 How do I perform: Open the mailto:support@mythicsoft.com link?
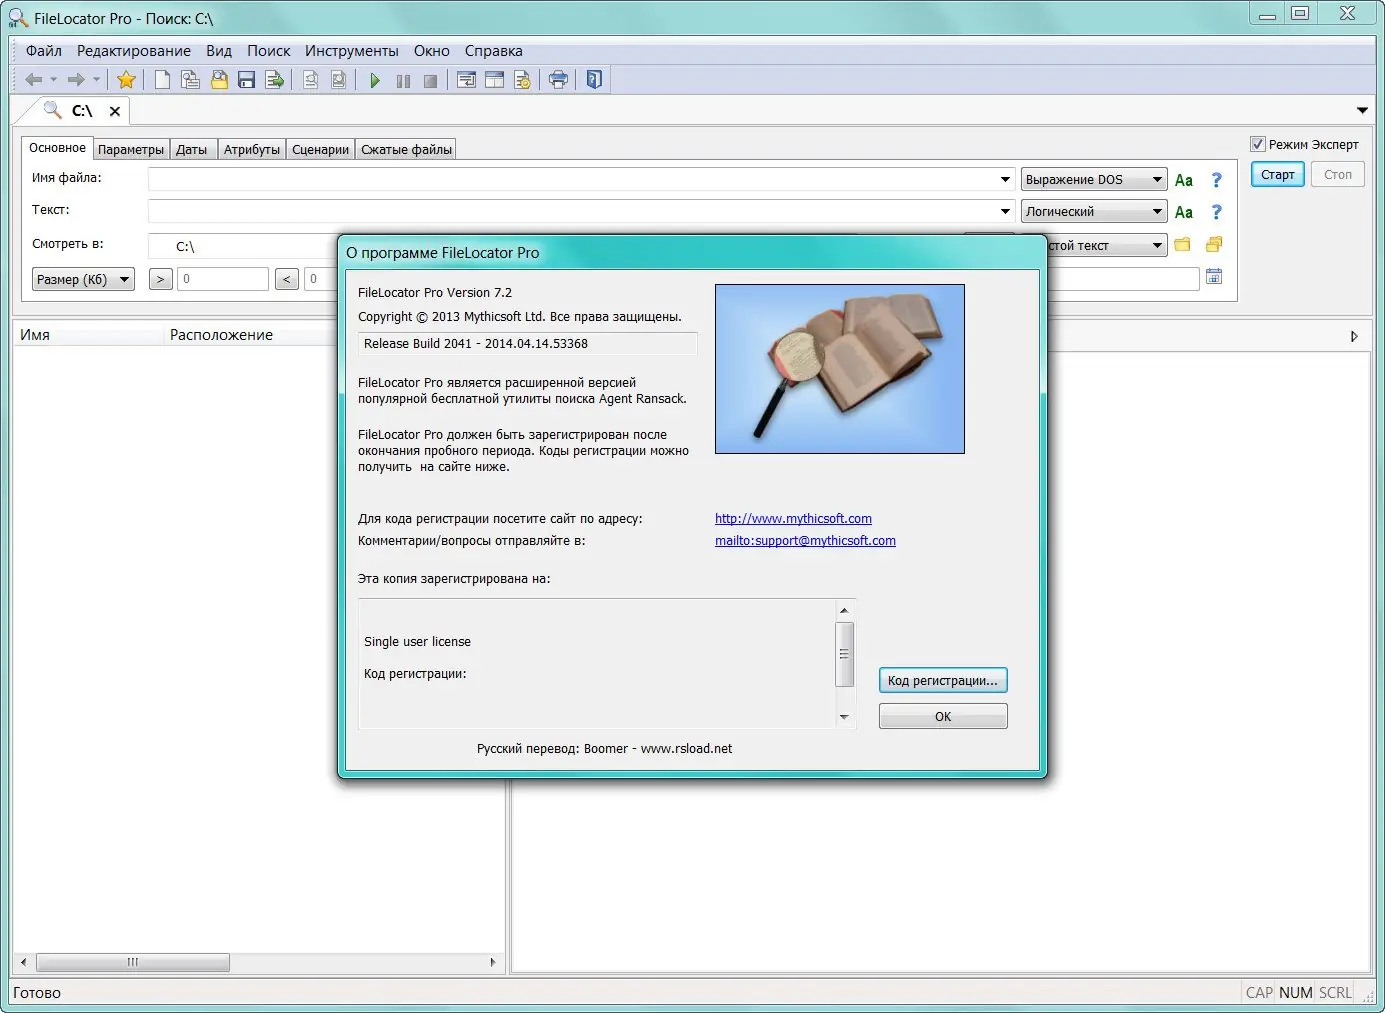pos(805,540)
